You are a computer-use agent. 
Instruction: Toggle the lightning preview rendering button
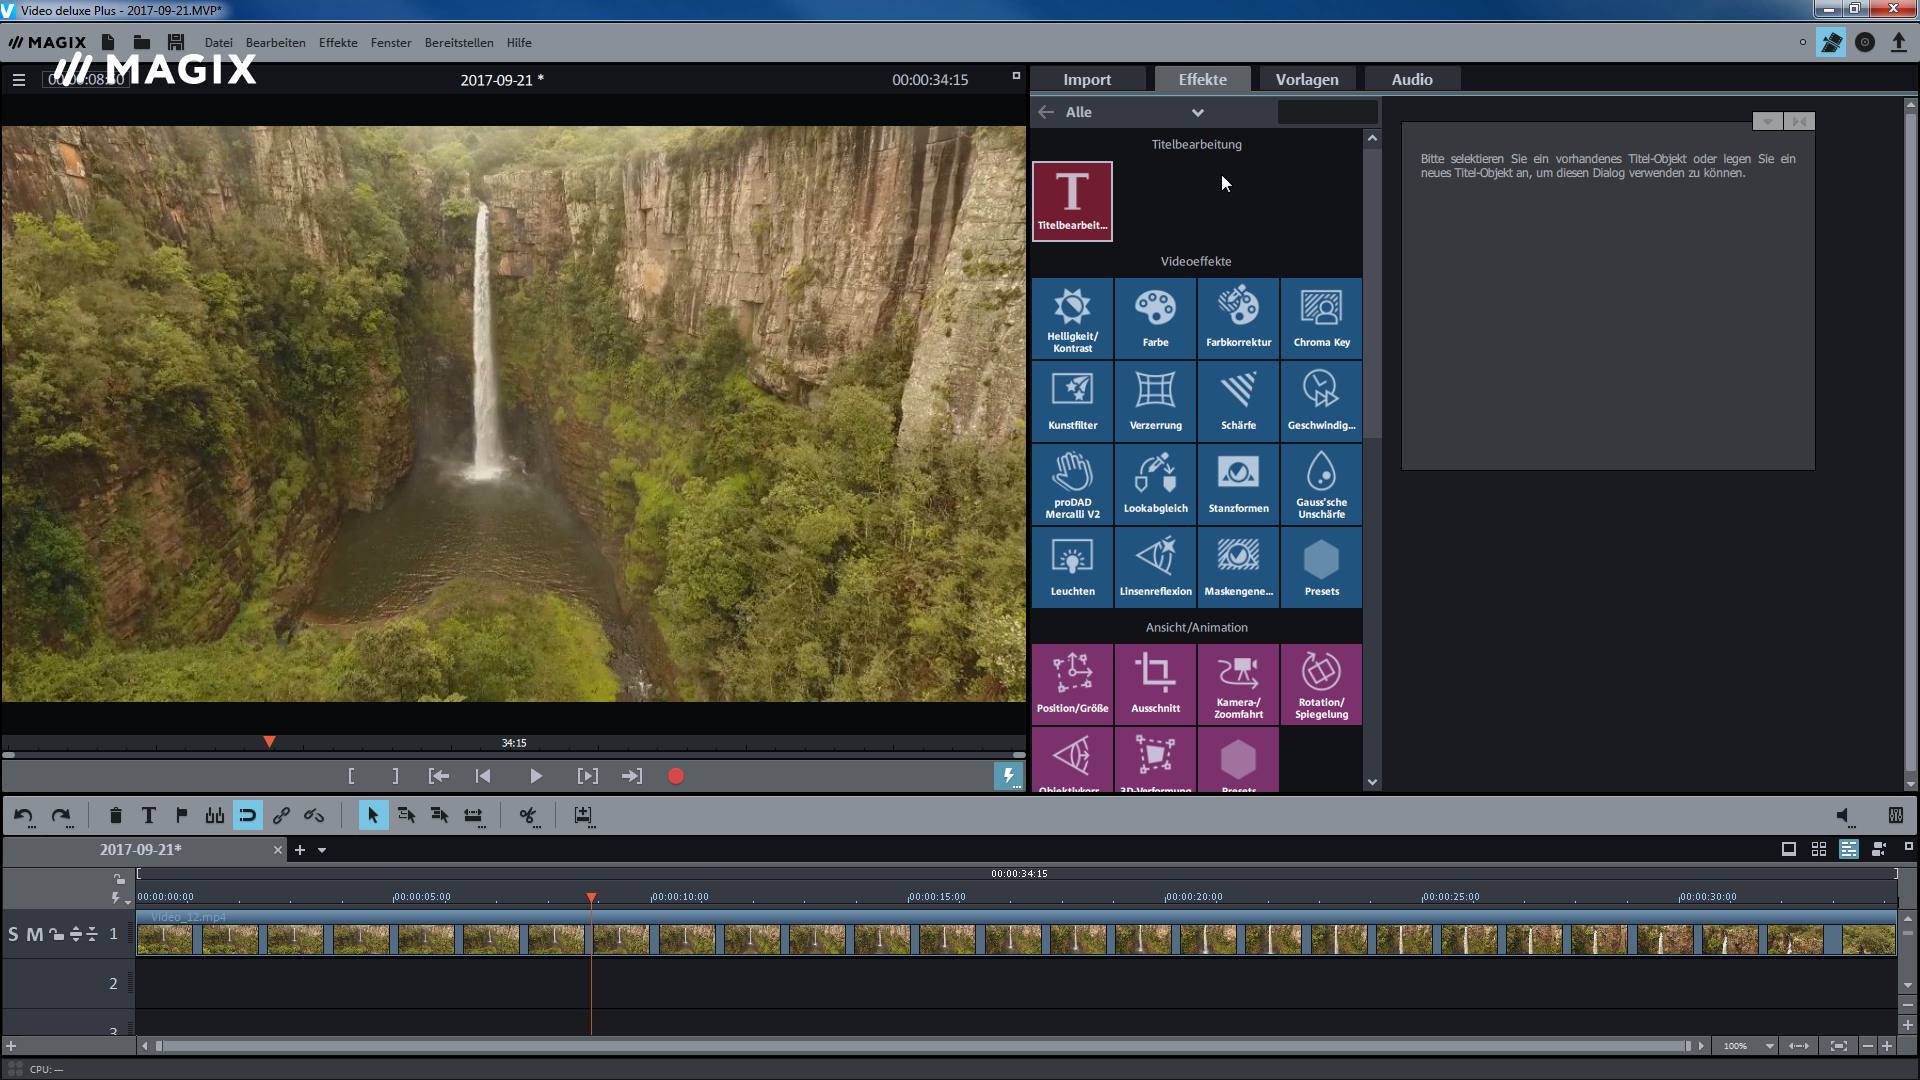(1008, 776)
